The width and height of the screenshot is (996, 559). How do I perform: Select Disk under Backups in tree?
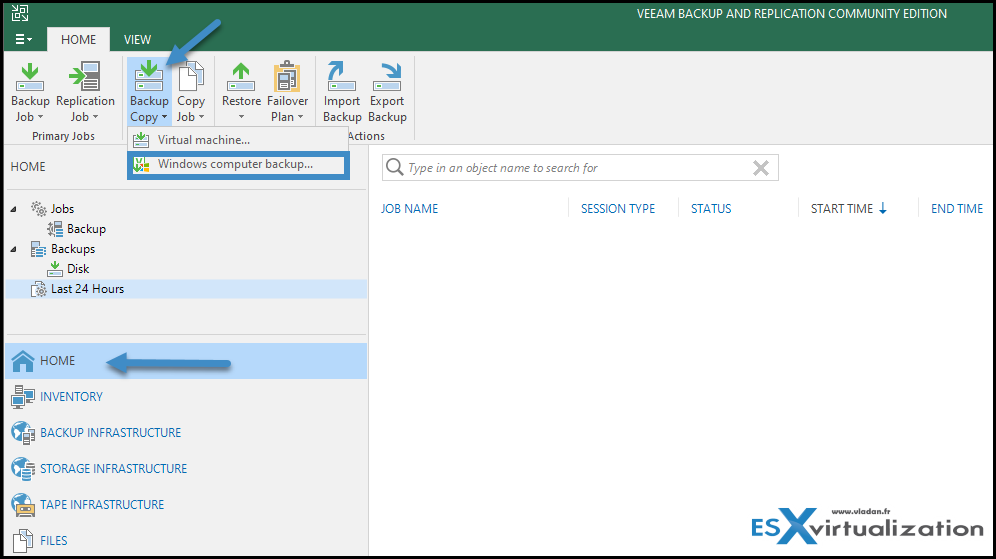[x=78, y=269]
